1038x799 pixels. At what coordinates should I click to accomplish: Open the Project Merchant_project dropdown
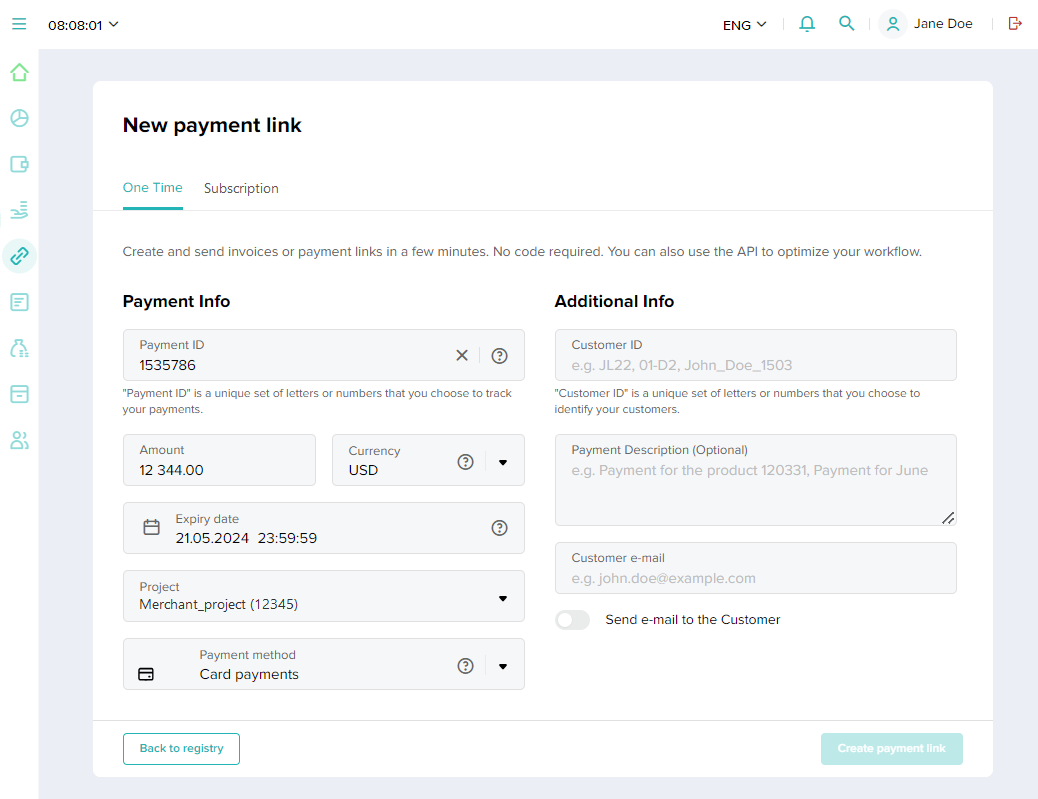pos(503,598)
